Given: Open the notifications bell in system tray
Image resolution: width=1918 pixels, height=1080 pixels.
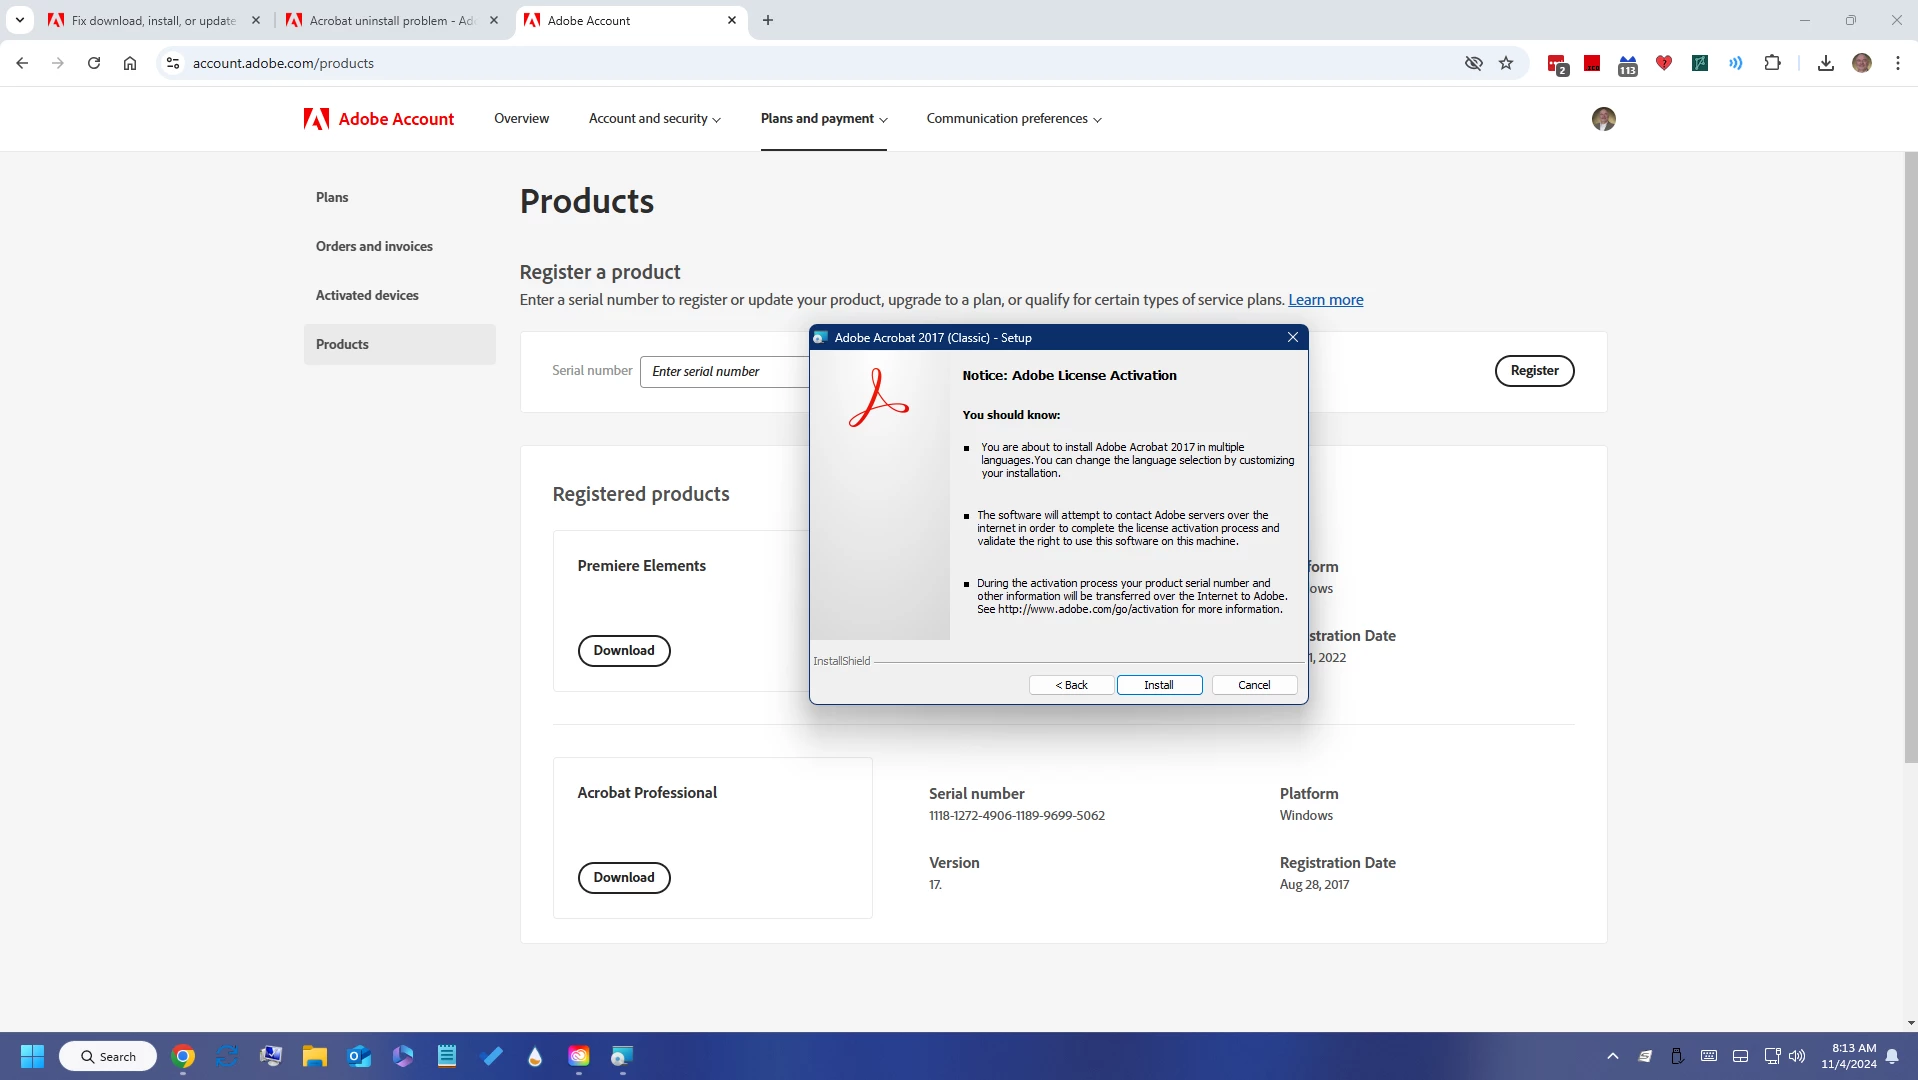Looking at the screenshot, I should tap(1892, 1056).
